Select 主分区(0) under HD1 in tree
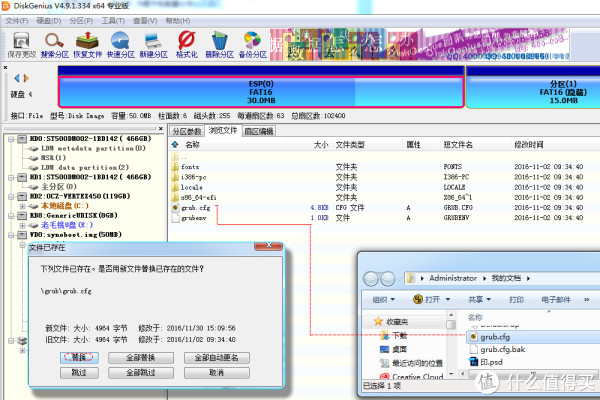 click(x=59, y=187)
